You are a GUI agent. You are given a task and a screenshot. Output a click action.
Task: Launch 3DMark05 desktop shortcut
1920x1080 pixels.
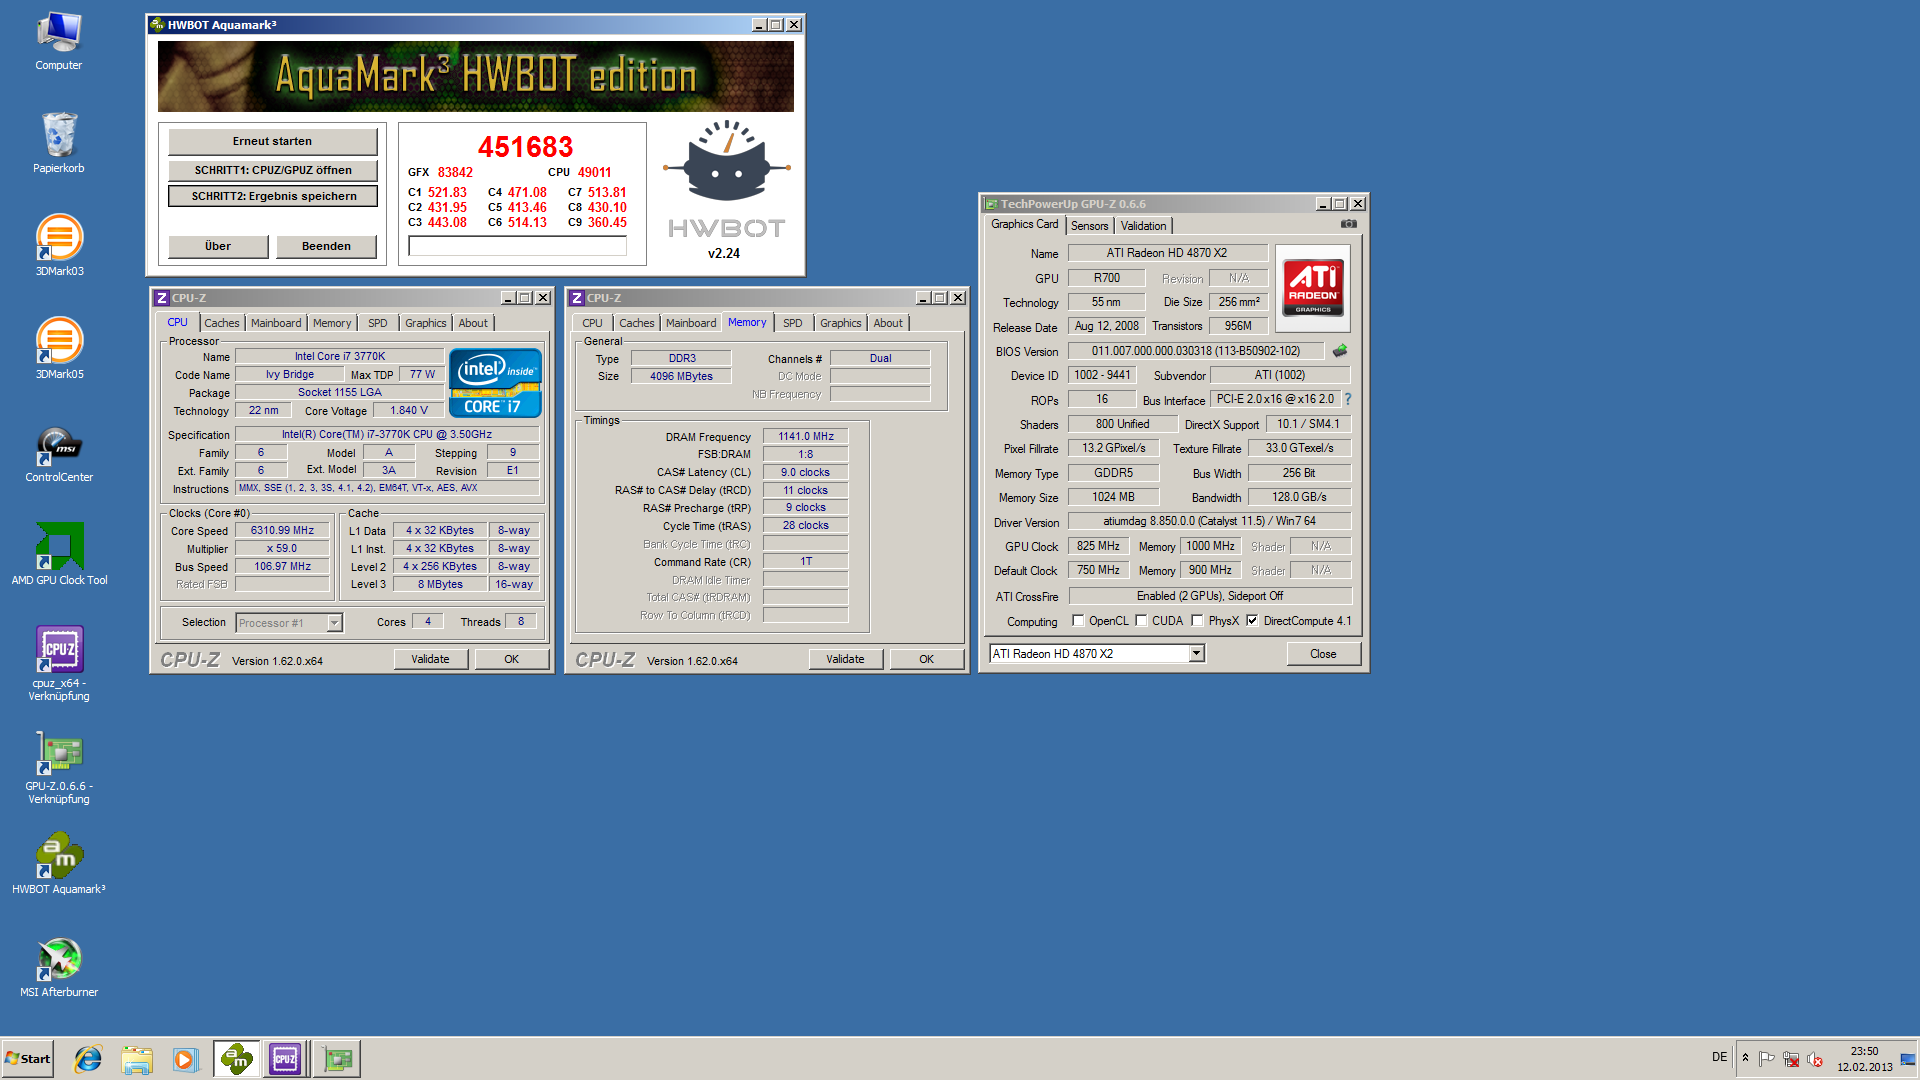59,349
